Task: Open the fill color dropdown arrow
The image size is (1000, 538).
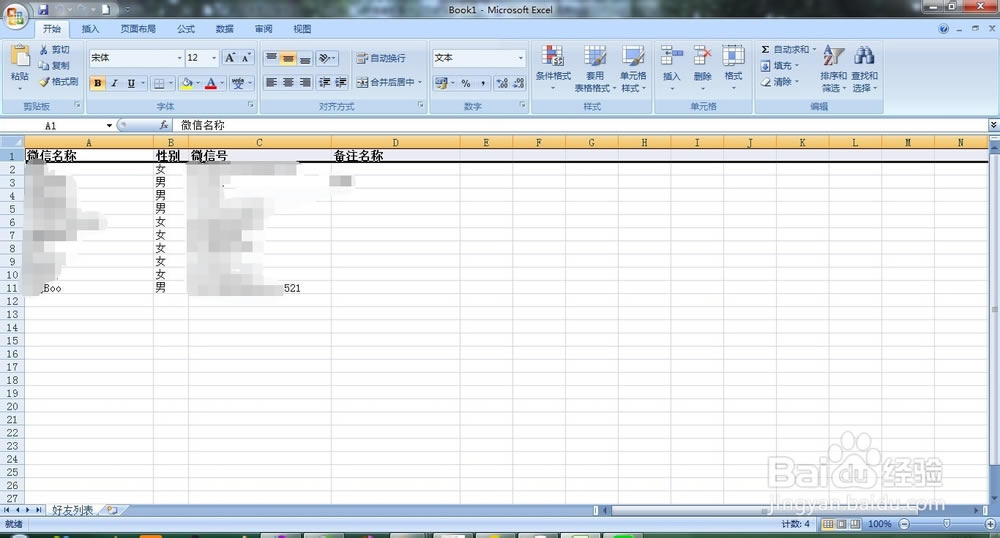Action: (198, 83)
